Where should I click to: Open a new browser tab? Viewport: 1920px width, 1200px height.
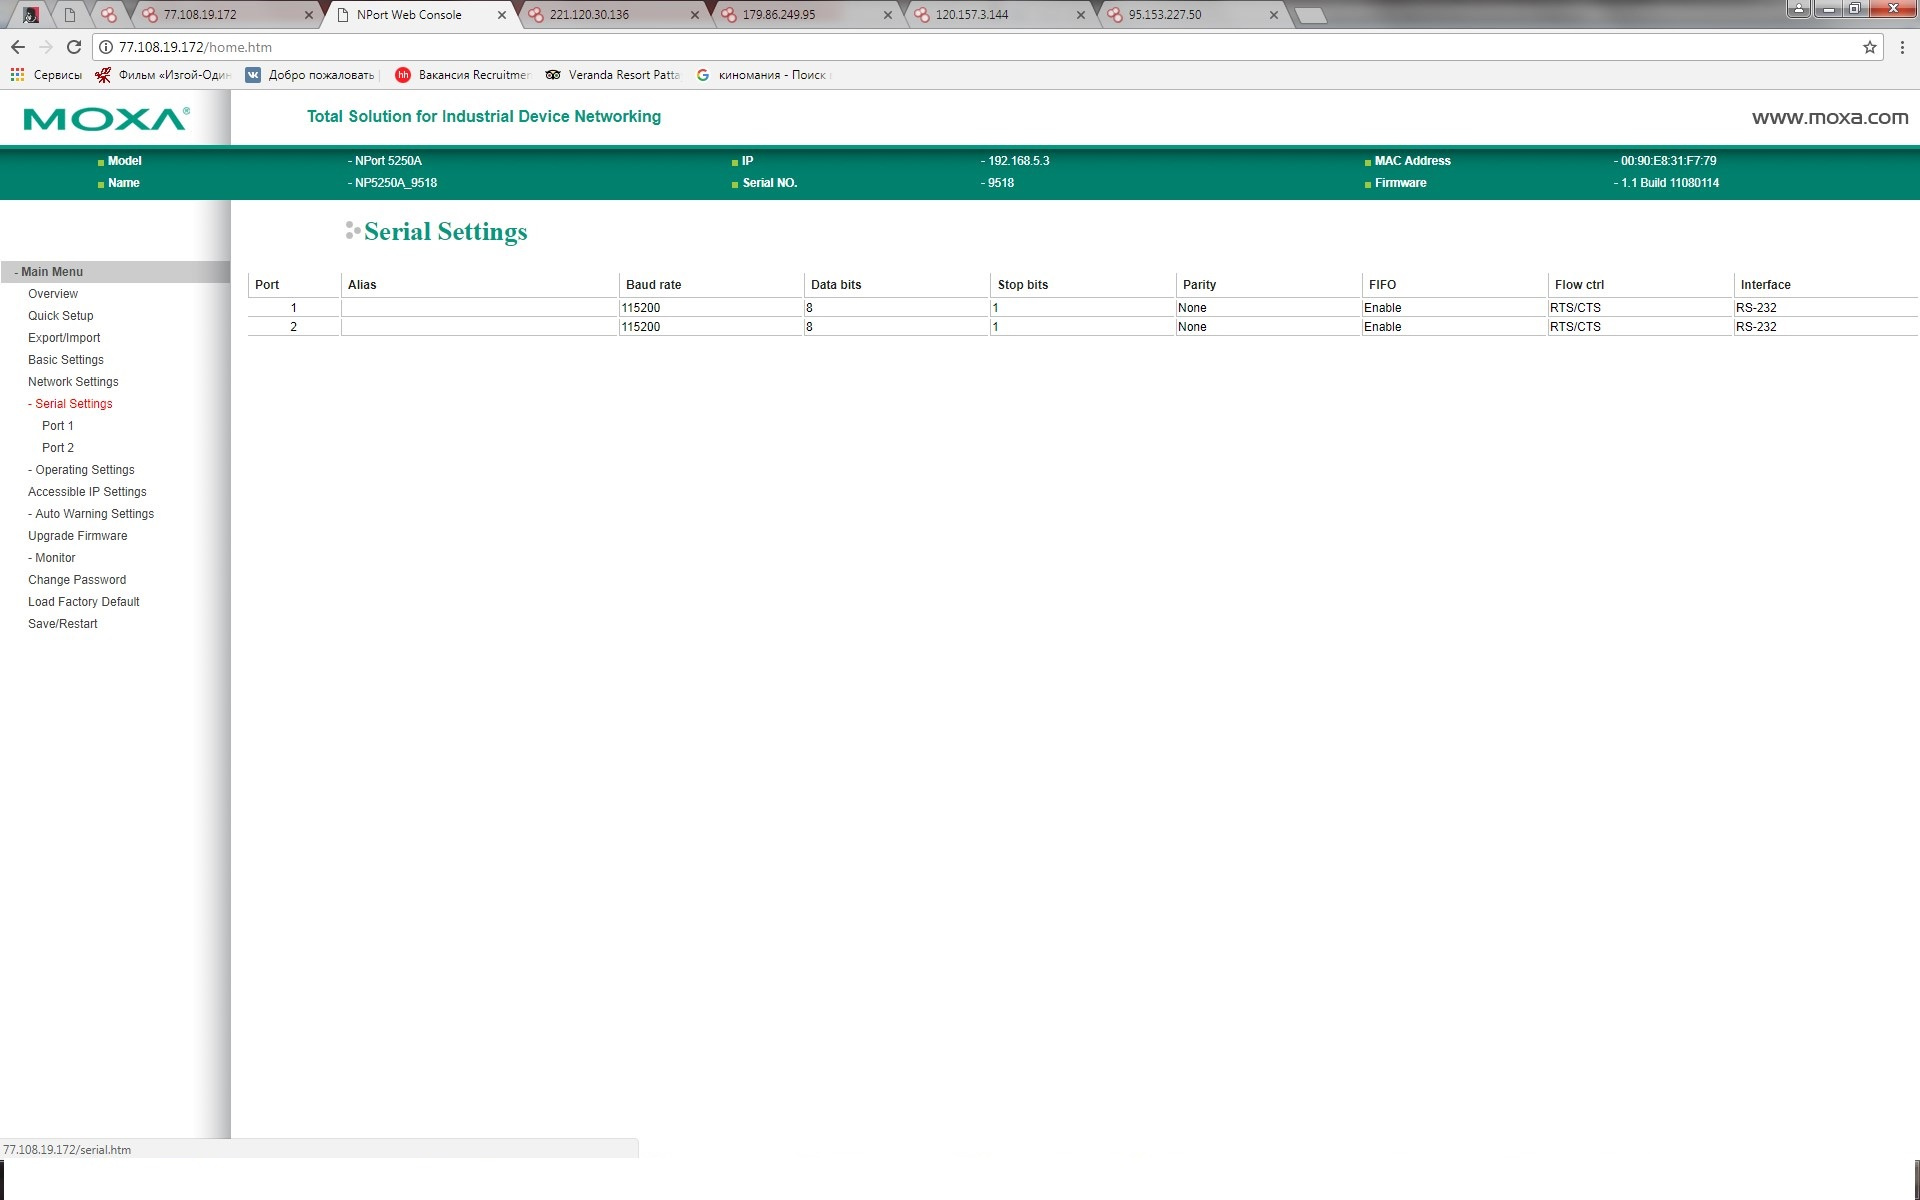pos(1311,16)
